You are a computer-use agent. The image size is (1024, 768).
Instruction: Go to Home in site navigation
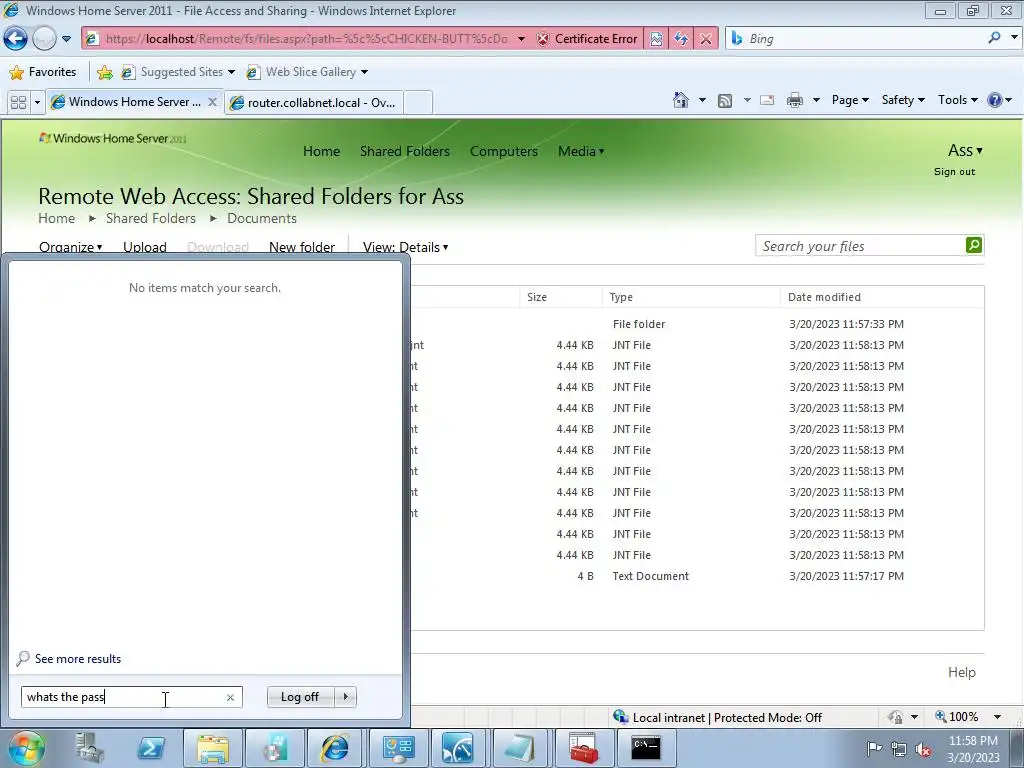click(321, 152)
